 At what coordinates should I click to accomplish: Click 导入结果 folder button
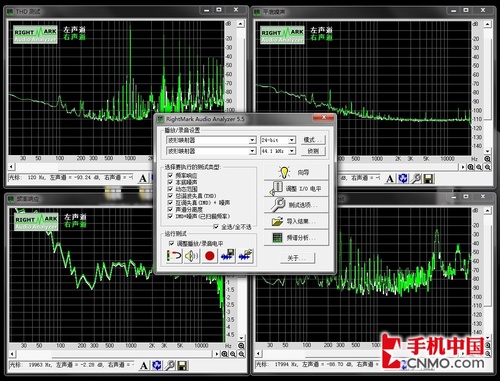(296, 221)
